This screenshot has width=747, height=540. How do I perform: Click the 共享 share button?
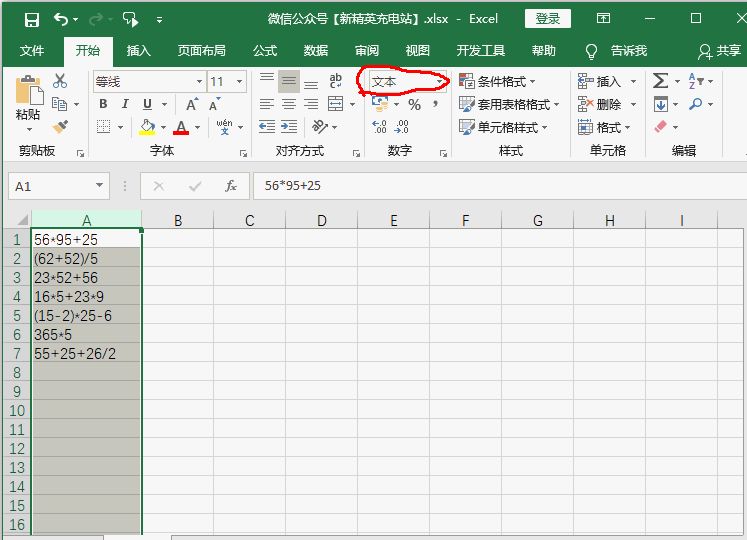[x=720, y=51]
